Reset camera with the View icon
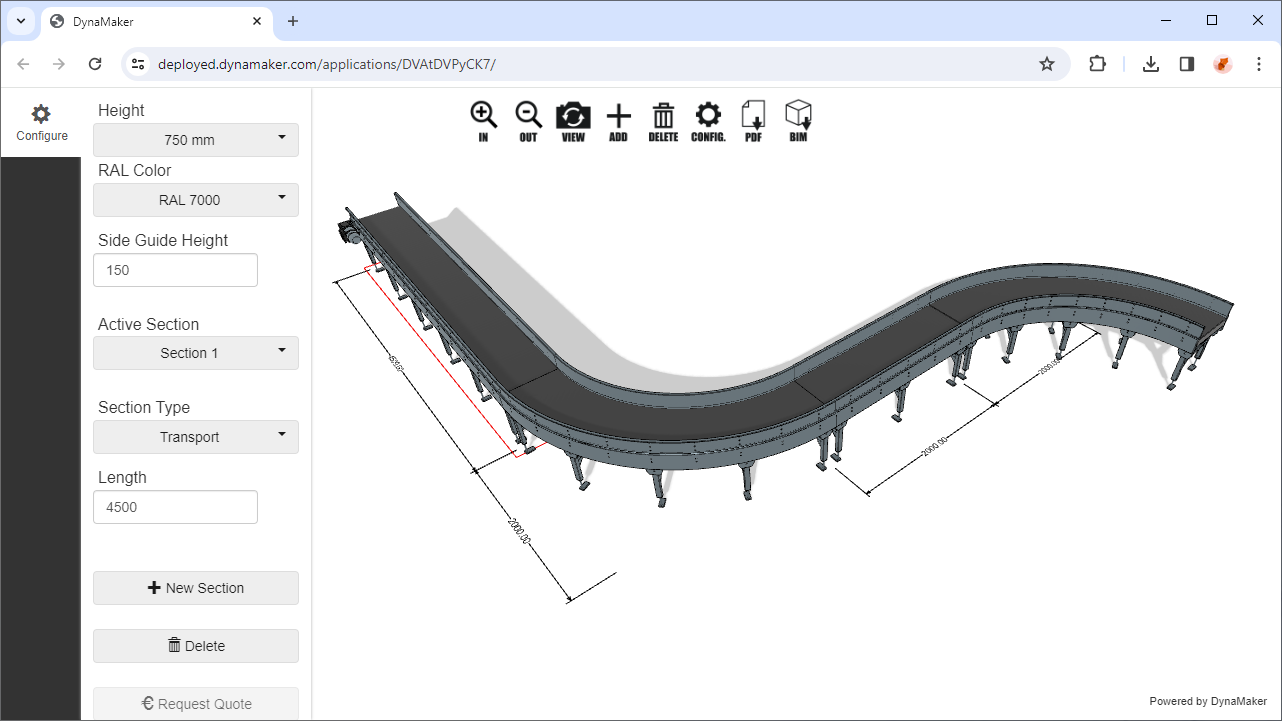The width and height of the screenshot is (1282, 721). tap(573, 121)
